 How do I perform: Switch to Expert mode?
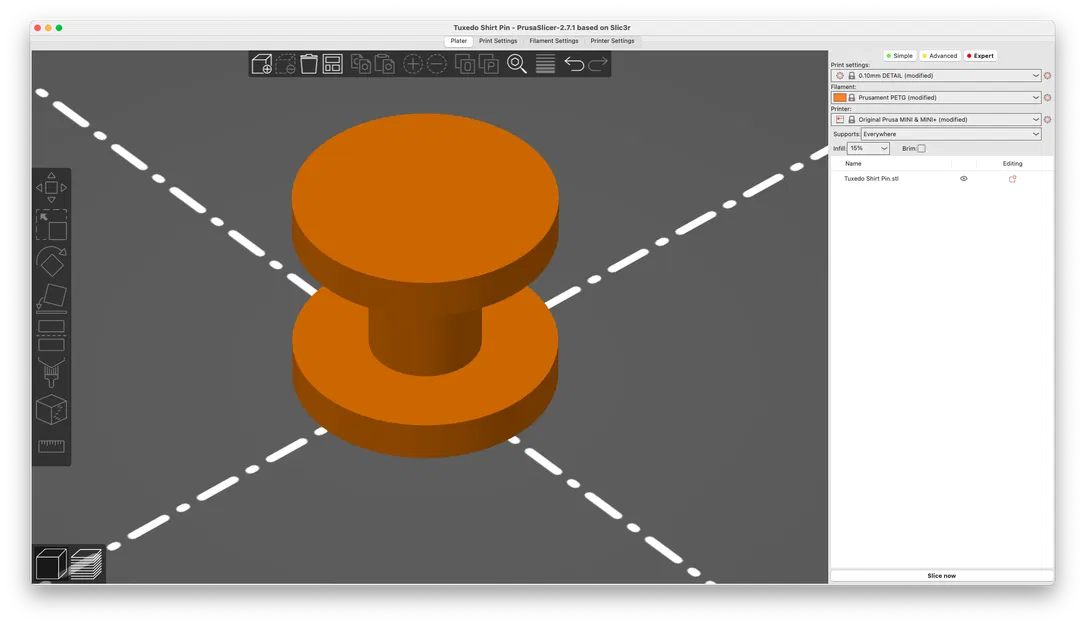coord(981,55)
